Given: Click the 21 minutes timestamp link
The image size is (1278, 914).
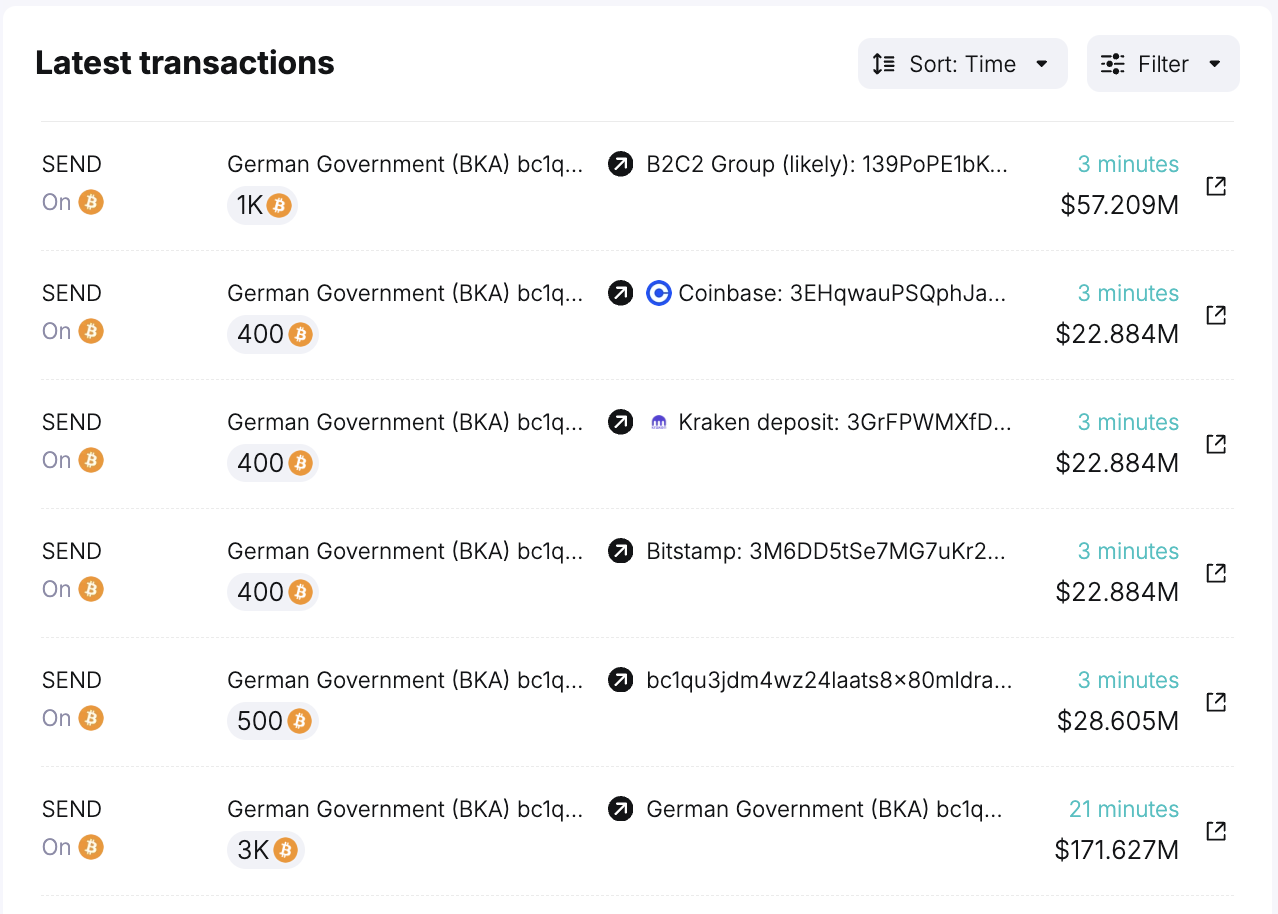Looking at the screenshot, I should (x=1123, y=809).
